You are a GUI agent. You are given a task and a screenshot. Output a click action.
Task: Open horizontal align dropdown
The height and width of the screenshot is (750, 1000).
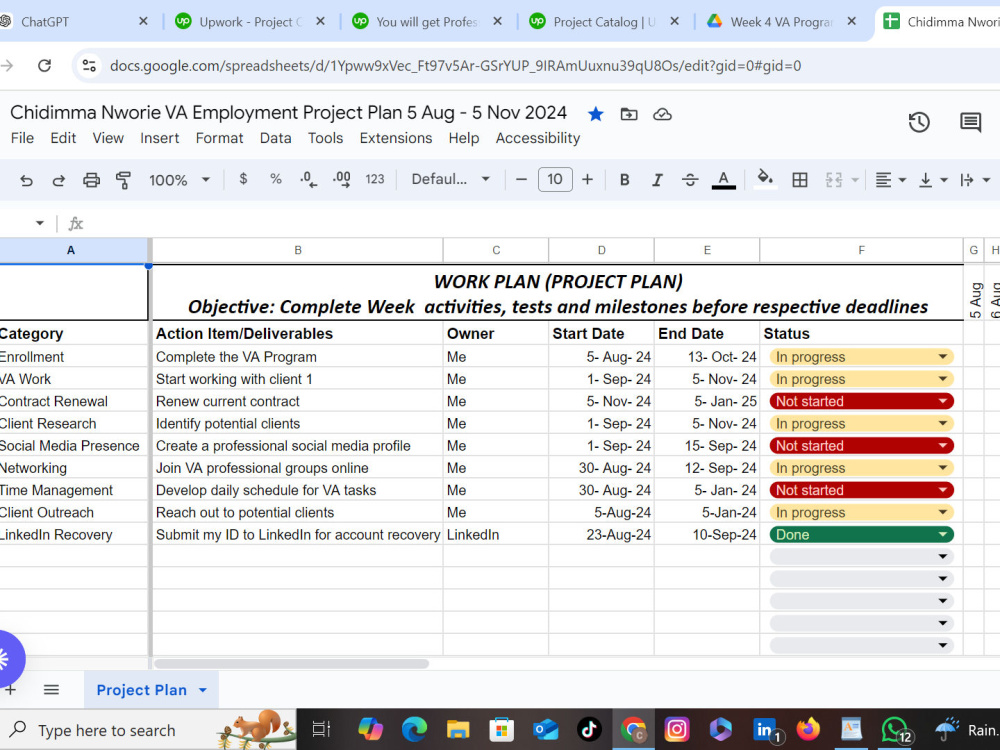tap(890, 180)
